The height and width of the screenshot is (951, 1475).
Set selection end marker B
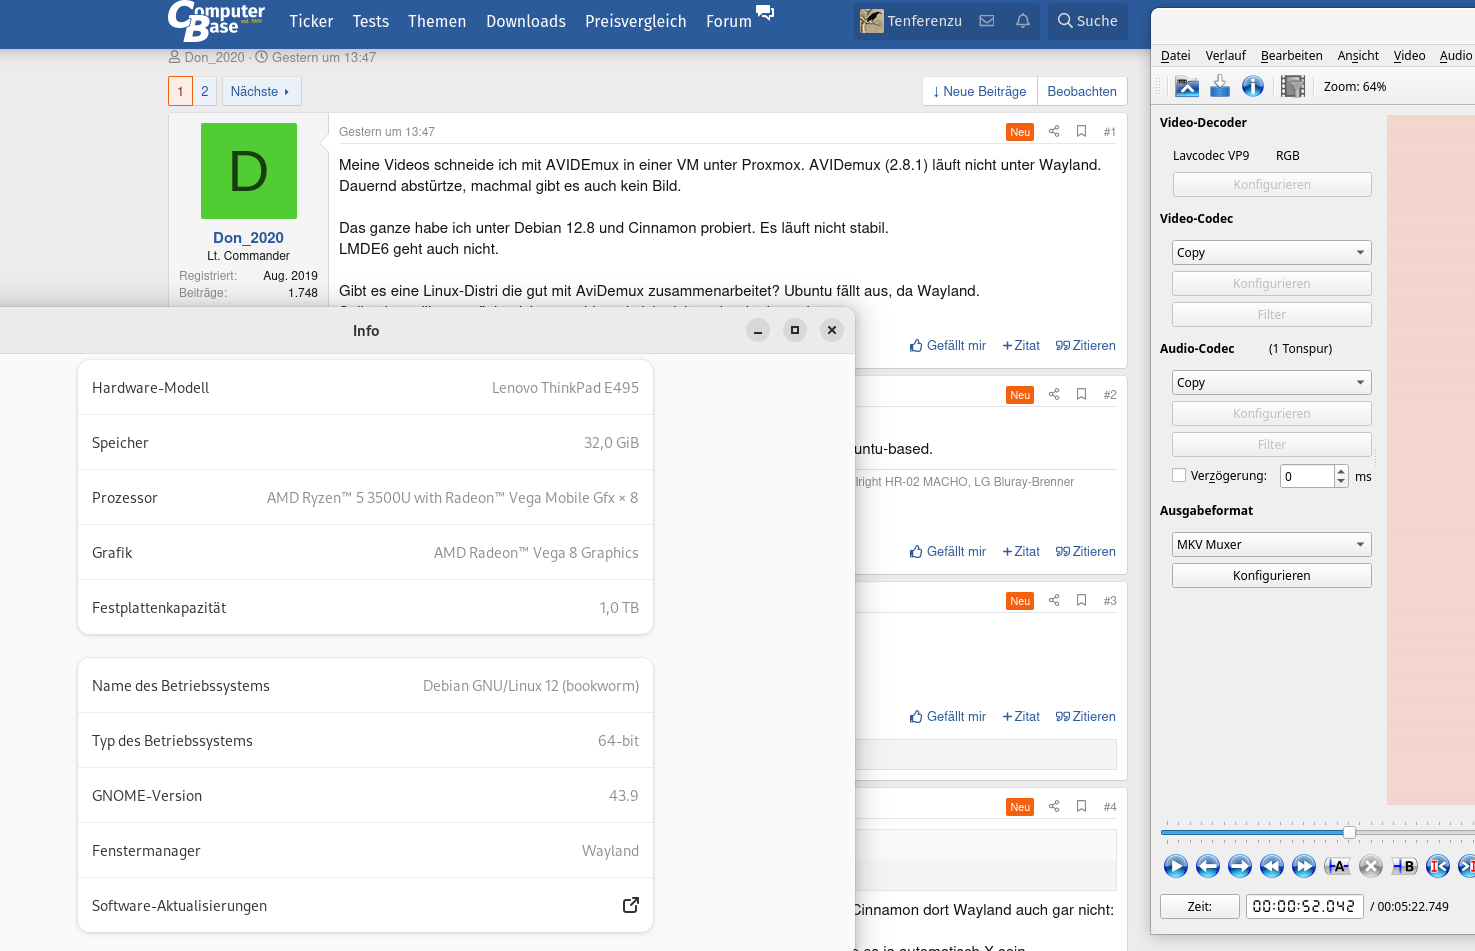click(1405, 866)
